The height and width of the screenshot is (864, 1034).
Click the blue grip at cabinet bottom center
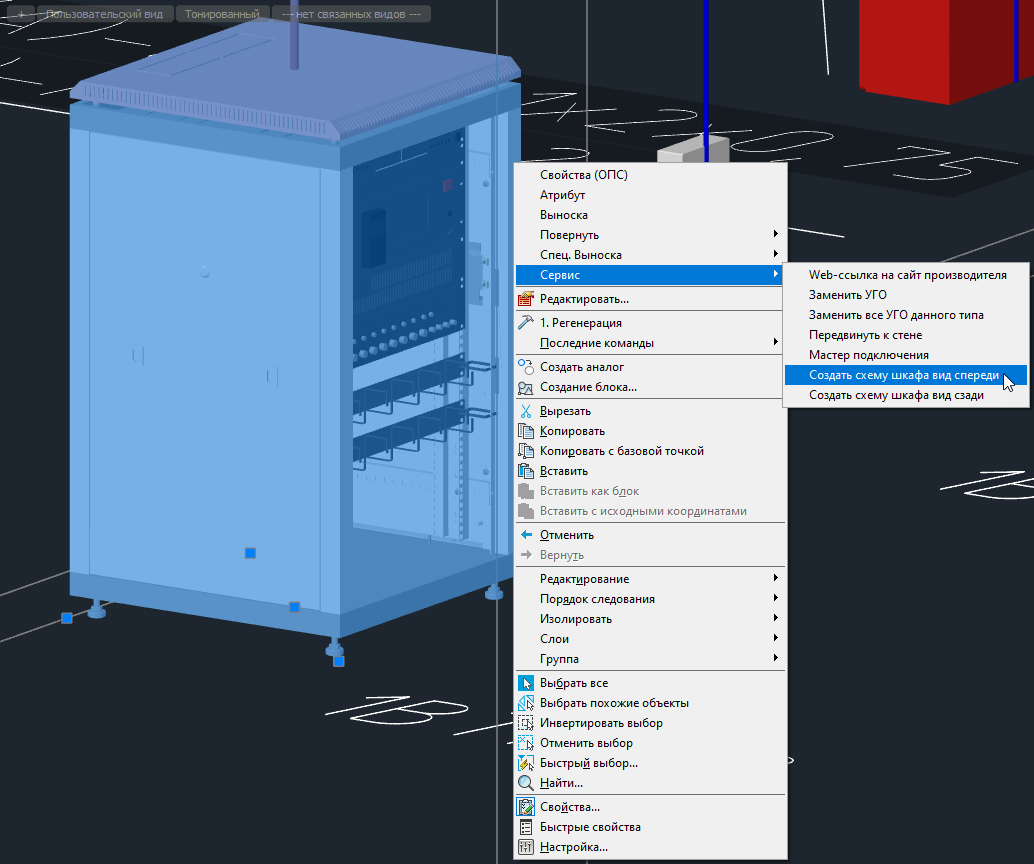click(x=294, y=607)
